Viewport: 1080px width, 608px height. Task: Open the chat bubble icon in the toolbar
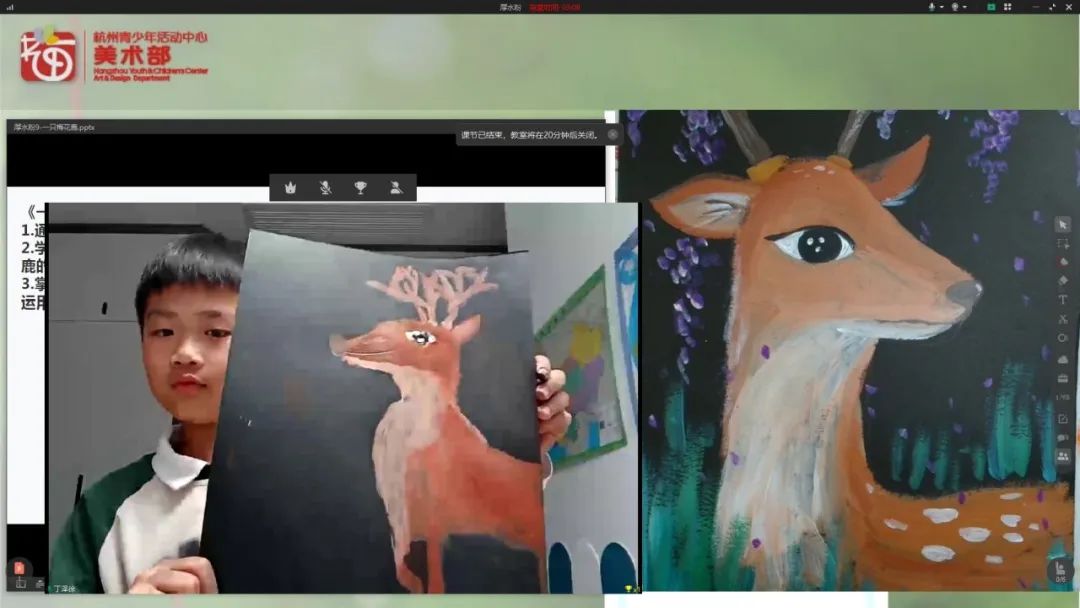(x=1062, y=437)
